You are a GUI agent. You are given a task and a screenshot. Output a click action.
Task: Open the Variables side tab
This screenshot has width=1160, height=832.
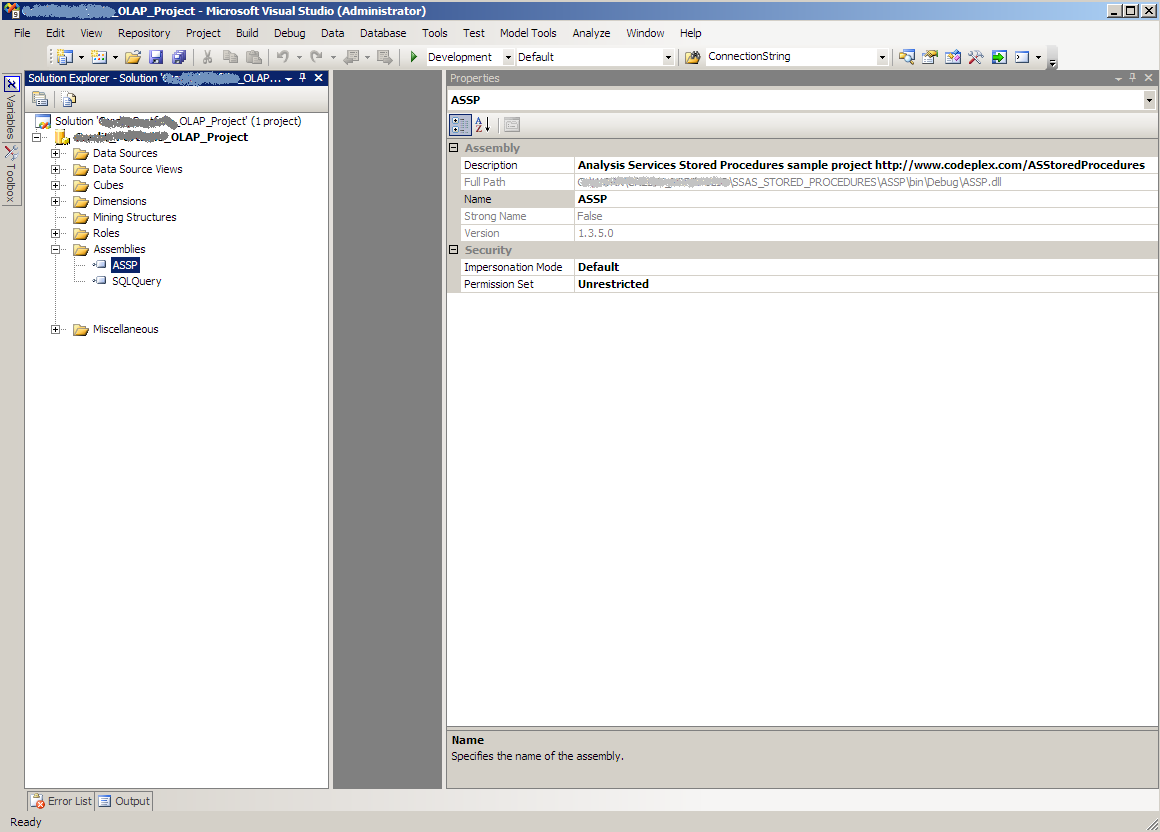[11, 108]
